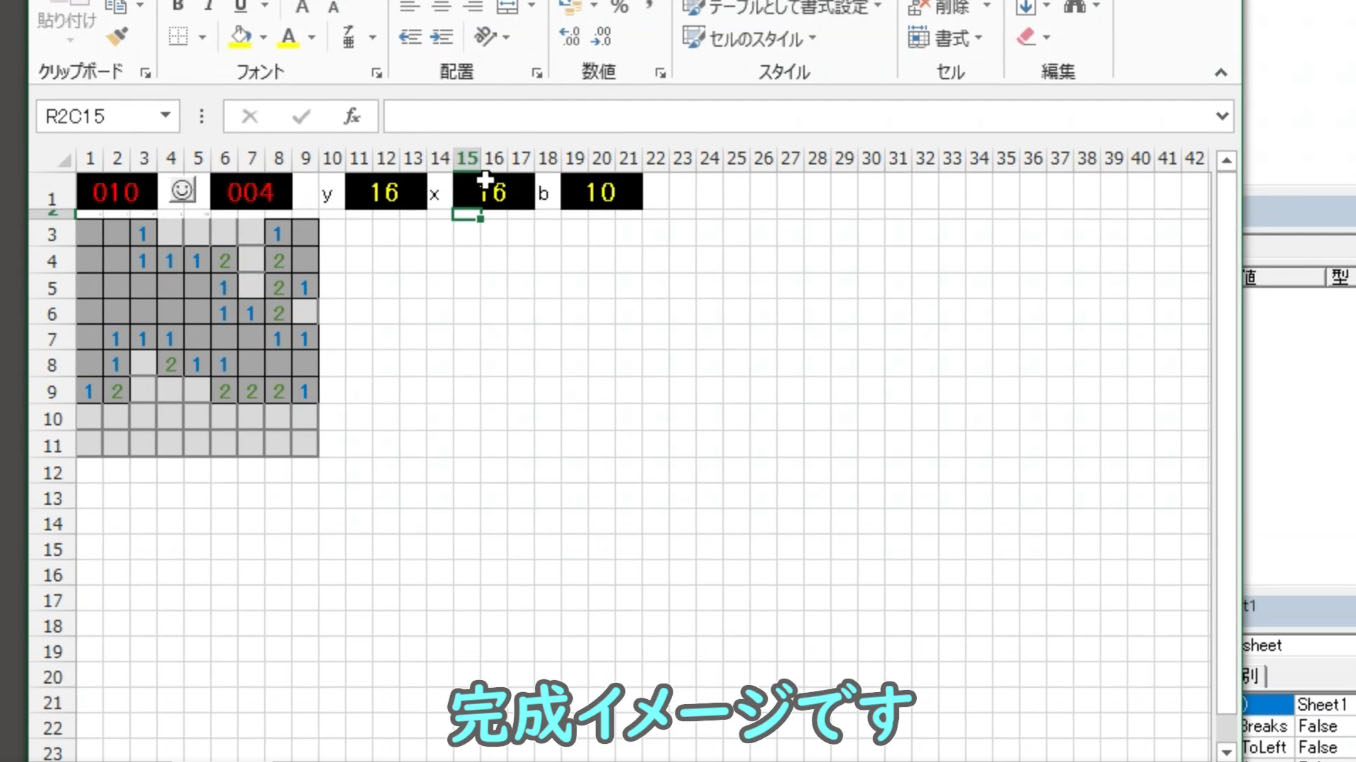Viewport: 1356px width, 762px height.
Task: Click the Decrease Decimal icon
Action: [601, 37]
